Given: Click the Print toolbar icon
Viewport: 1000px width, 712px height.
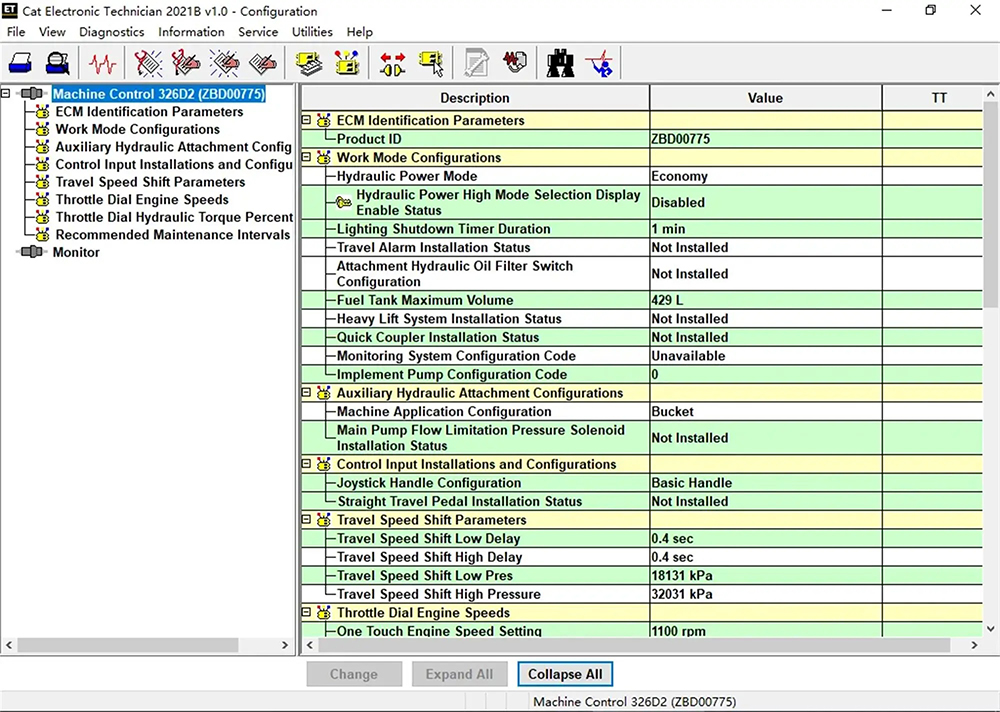Looking at the screenshot, I should [x=22, y=63].
